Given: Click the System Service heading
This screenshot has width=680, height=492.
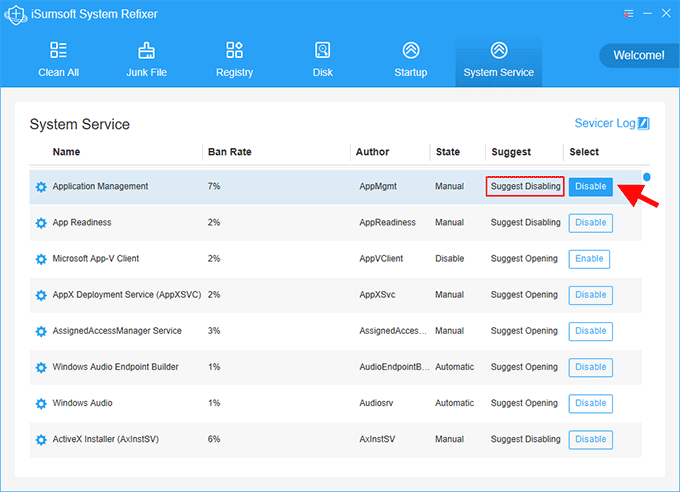Looking at the screenshot, I should [79, 124].
